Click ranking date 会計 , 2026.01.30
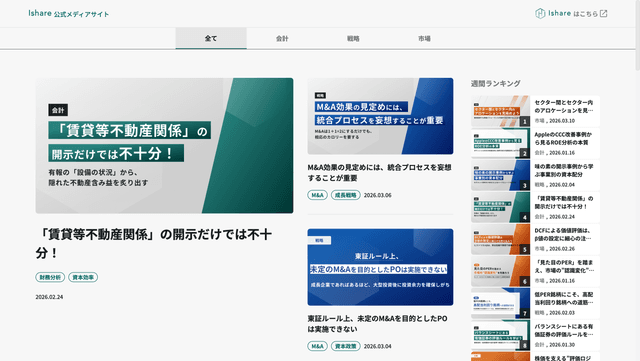640x361 pixels. pos(555,345)
